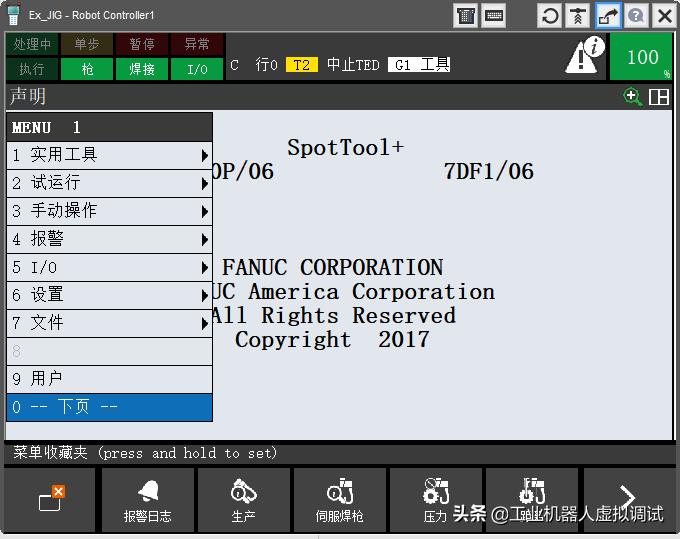Open the 生产 production shortcut
The width and height of the screenshot is (680, 539).
[243, 500]
